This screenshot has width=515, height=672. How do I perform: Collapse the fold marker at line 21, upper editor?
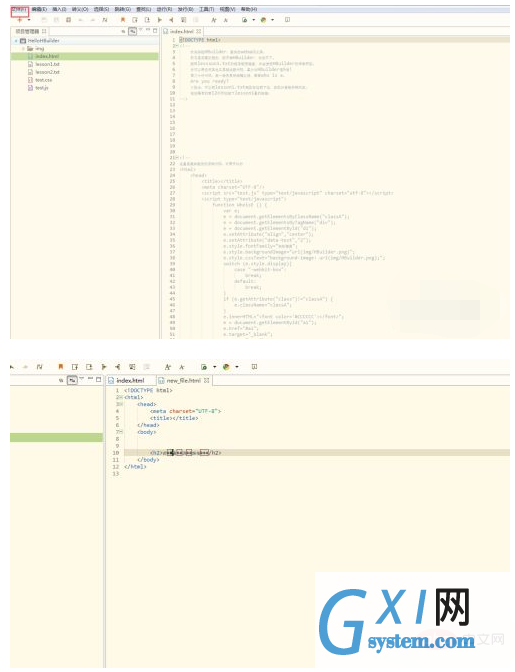(x=176, y=158)
